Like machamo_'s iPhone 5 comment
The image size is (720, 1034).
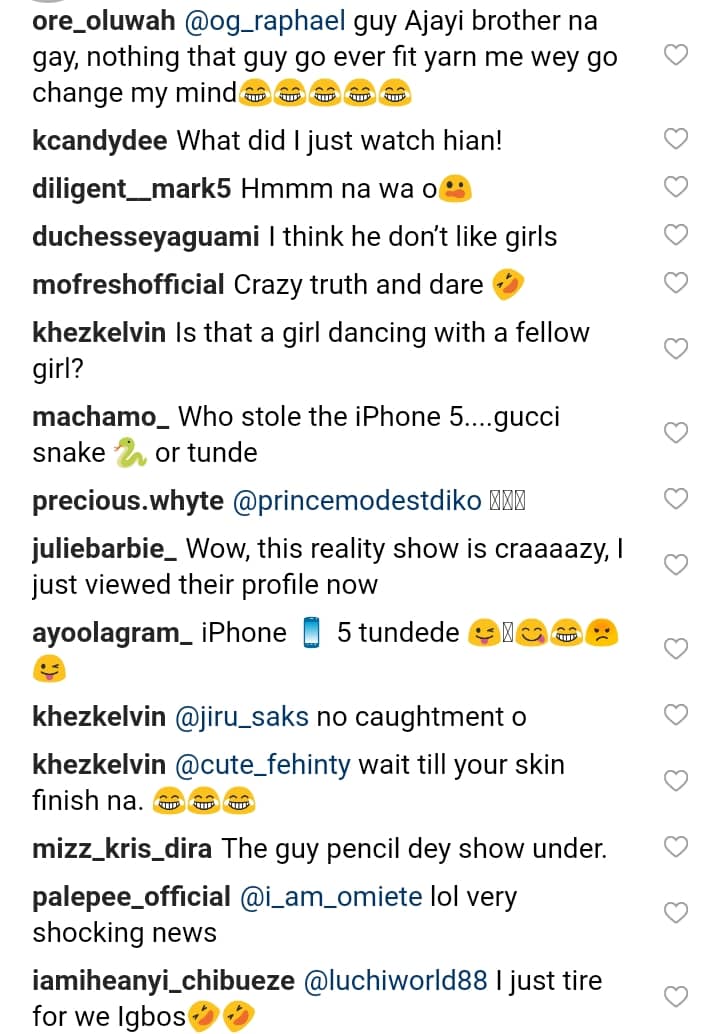point(676,433)
